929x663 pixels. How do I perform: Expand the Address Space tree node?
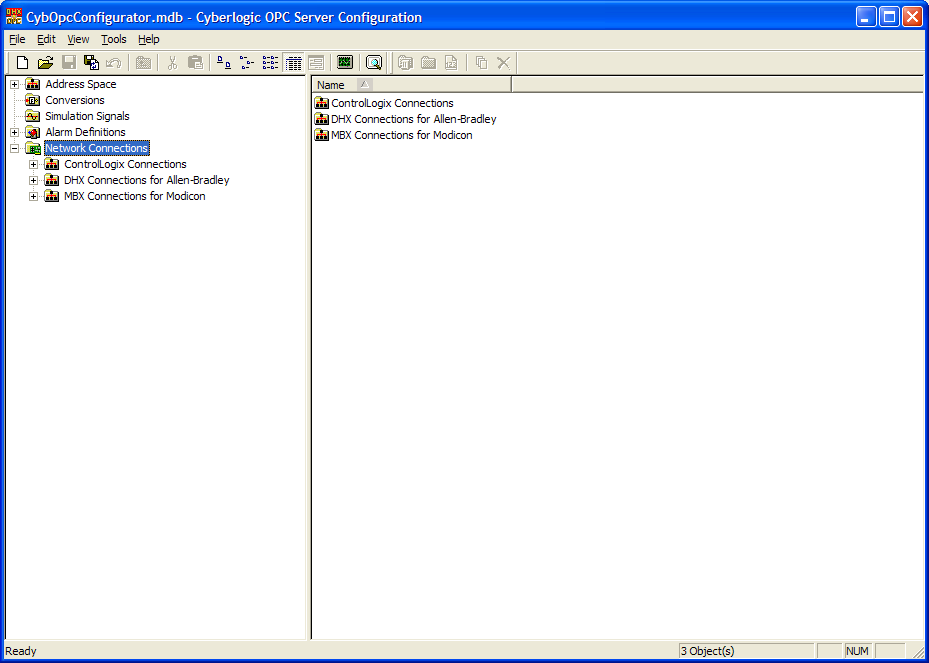click(x=14, y=84)
